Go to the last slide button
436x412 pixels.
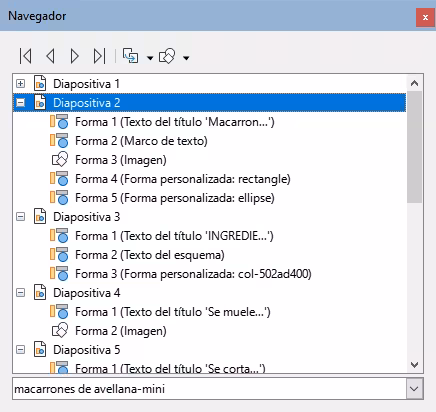pos(99,56)
